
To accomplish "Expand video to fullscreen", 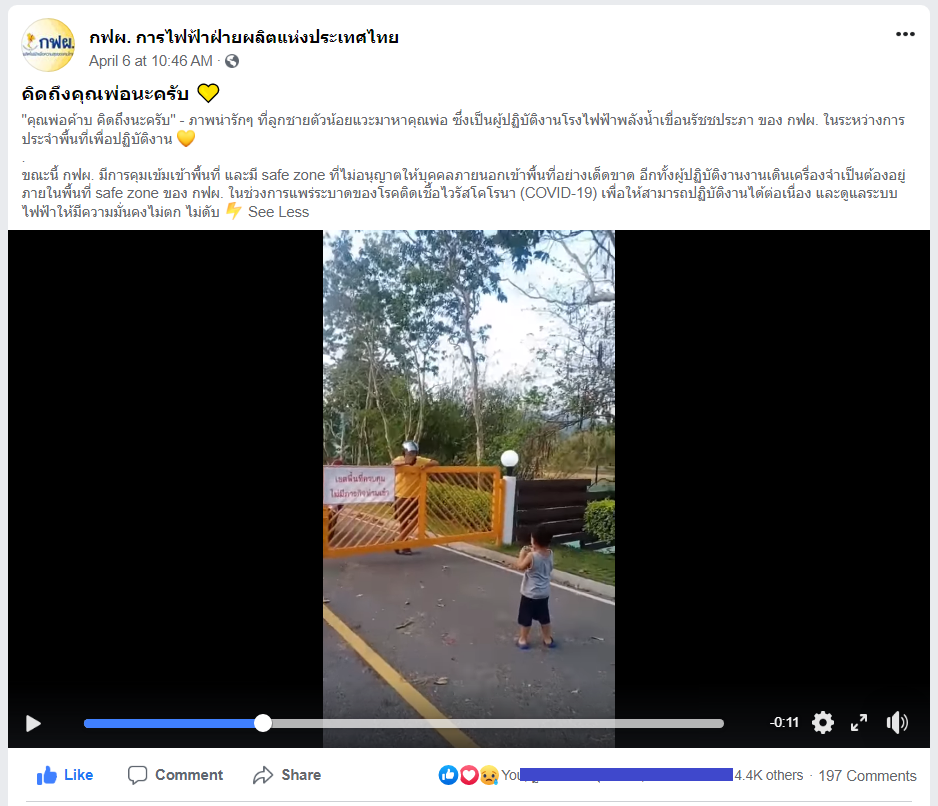I will (859, 723).
